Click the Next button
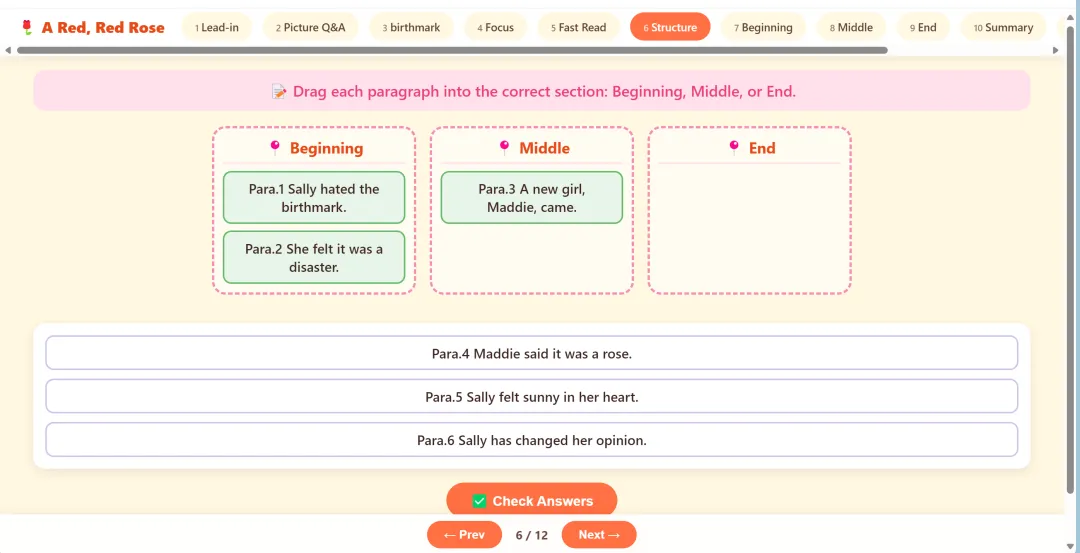Viewport: 1080px width, 553px height. click(x=599, y=535)
